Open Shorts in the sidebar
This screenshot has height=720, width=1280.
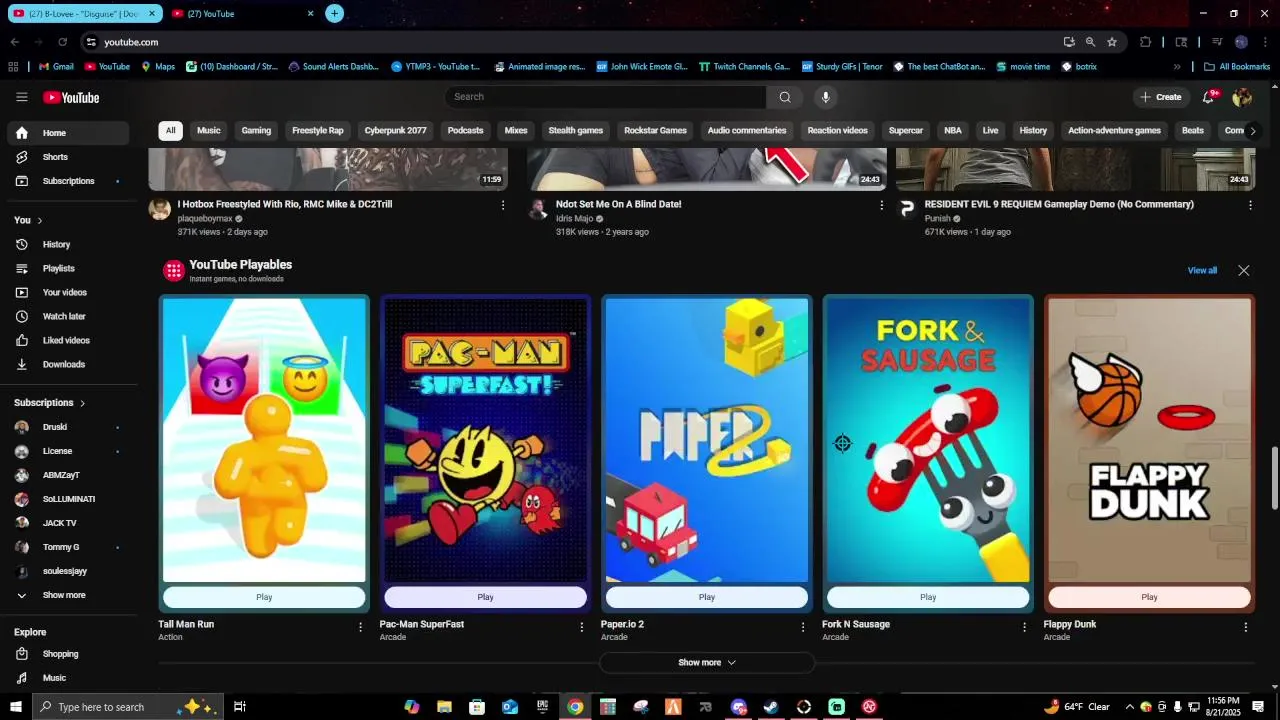click(x=68, y=157)
